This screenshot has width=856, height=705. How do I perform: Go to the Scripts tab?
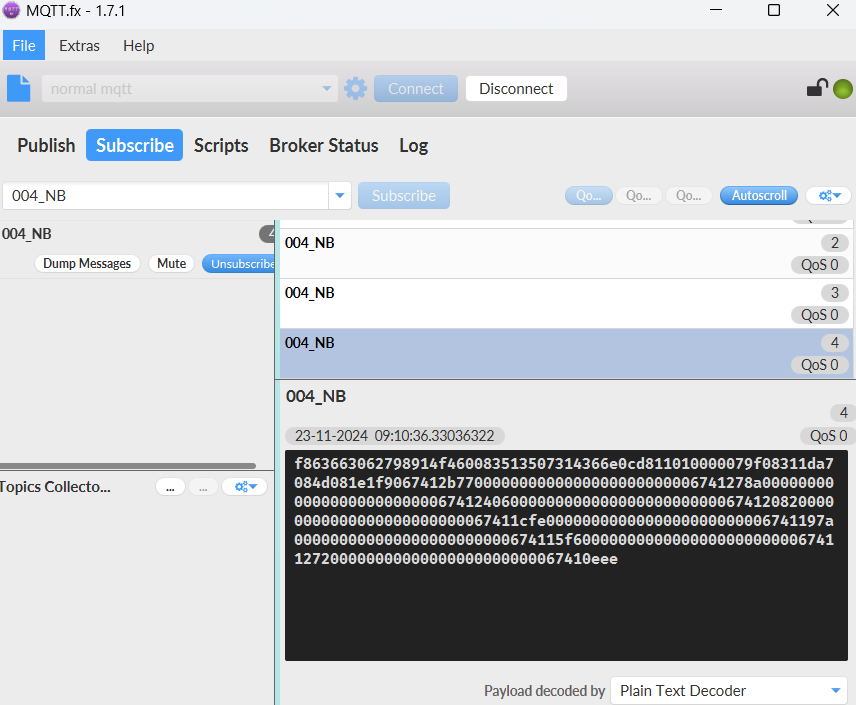click(221, 145)
